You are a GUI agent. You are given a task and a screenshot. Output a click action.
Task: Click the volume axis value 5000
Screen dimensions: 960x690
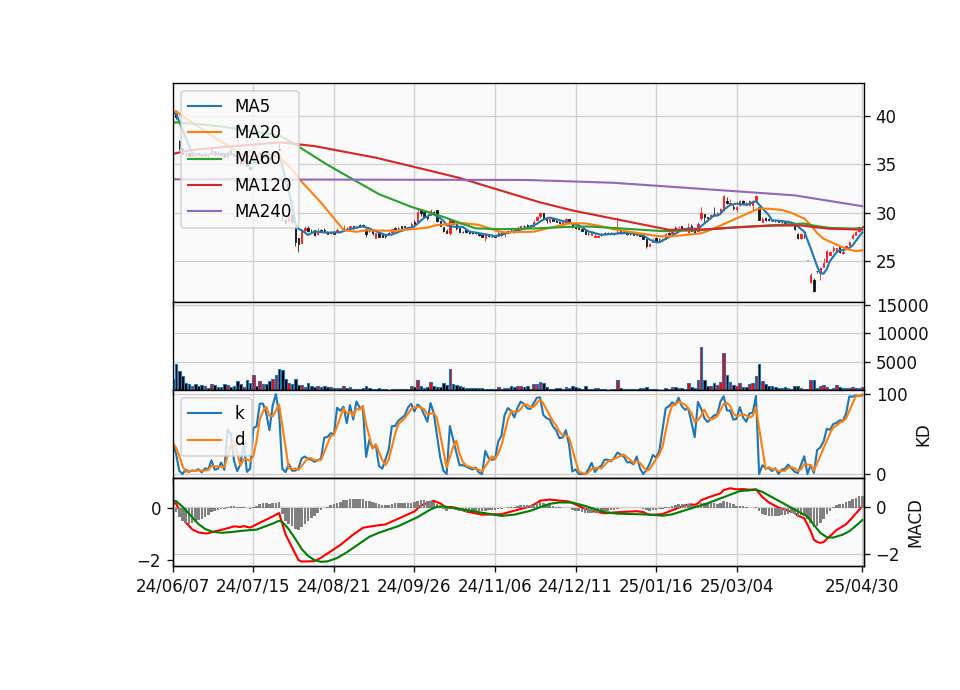896,363
